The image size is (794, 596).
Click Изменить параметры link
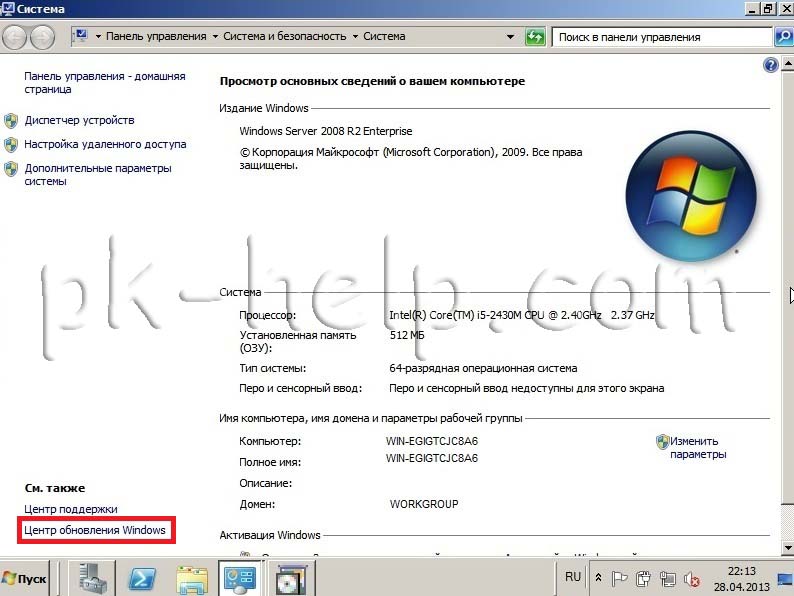698,448
